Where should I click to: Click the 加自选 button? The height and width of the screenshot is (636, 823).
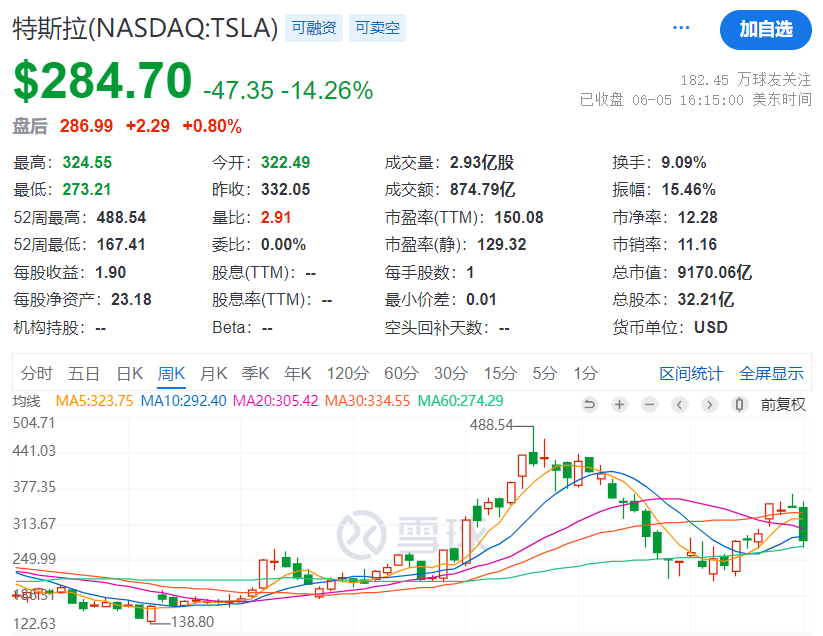click(x=766, y=29)
